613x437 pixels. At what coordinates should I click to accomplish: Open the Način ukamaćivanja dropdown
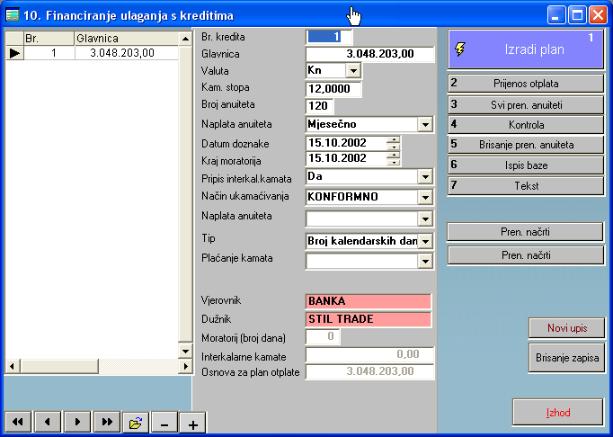[425, 197]
